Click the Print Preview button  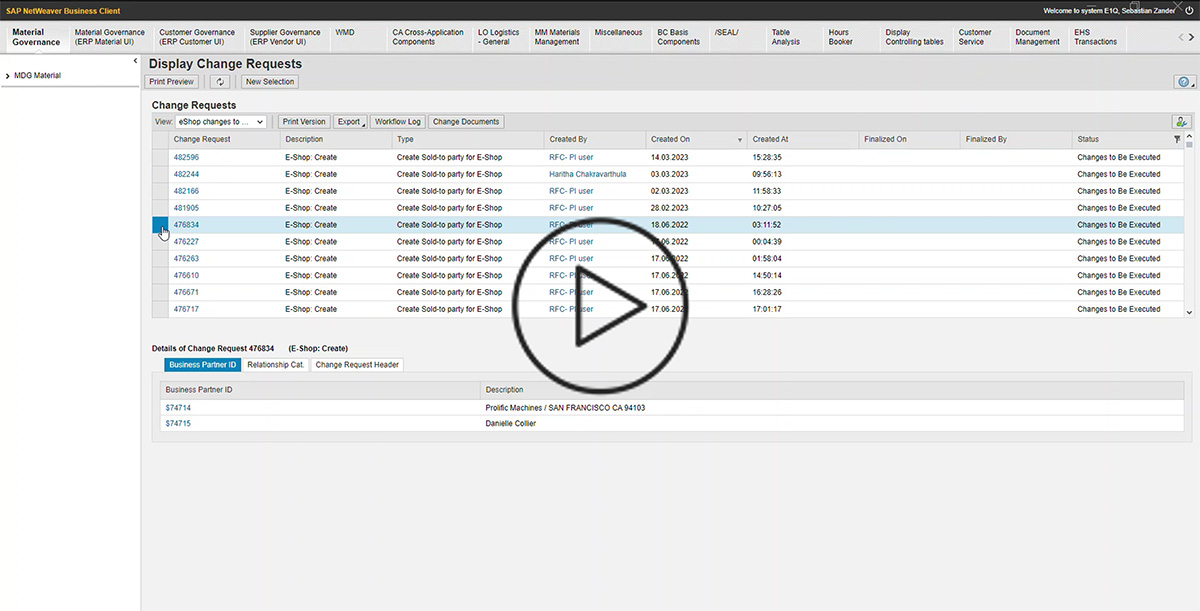click(172, 82)
